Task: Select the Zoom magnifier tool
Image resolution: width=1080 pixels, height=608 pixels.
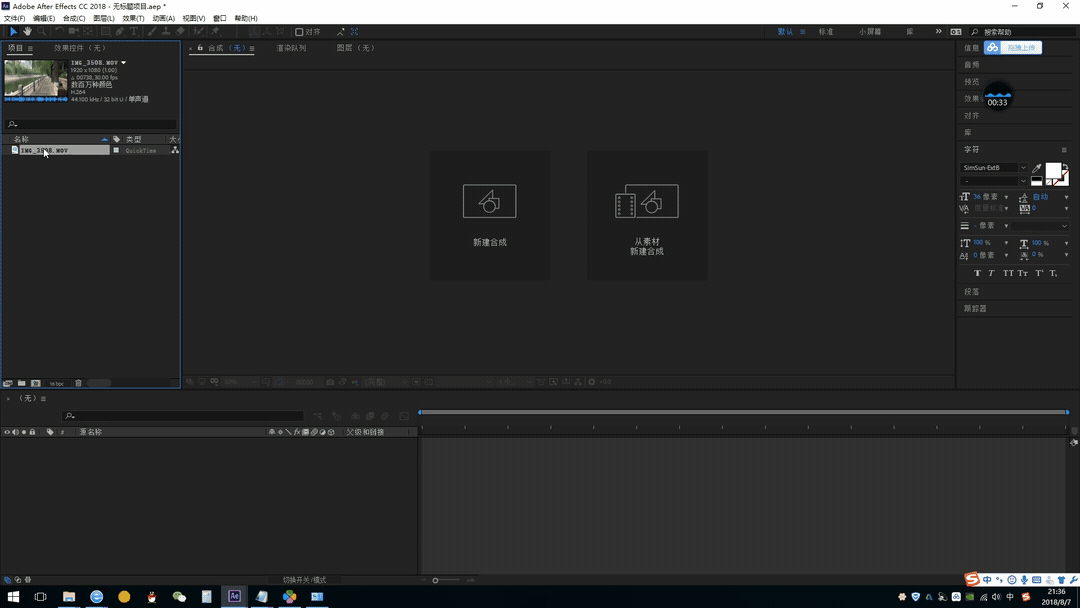Action: pyautogui.click(x=42, y=32)
